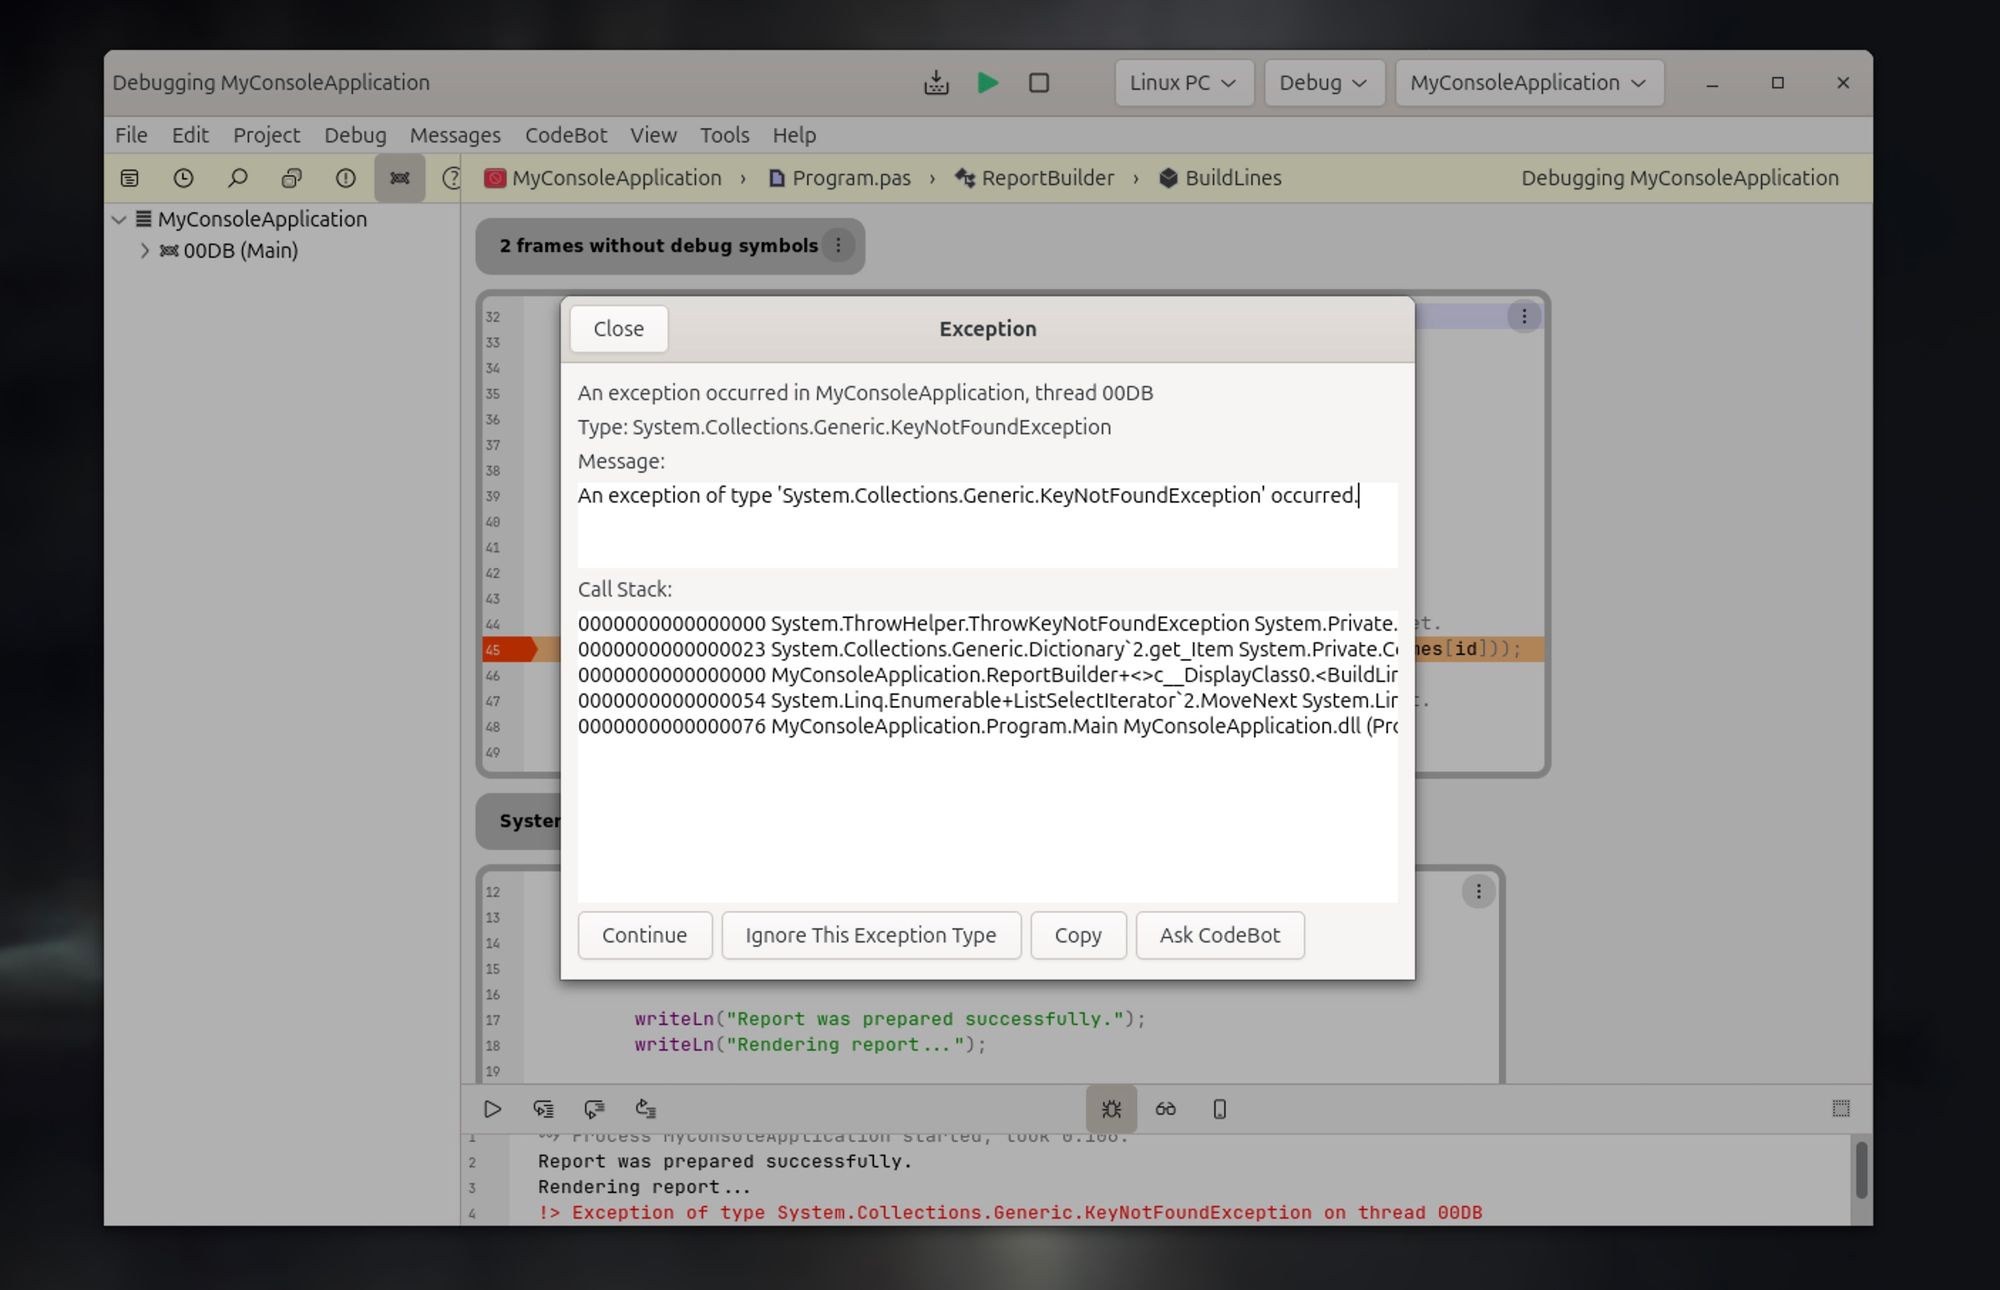Click the line 45 breakpoint marker in gutter

tap(509, 650)
